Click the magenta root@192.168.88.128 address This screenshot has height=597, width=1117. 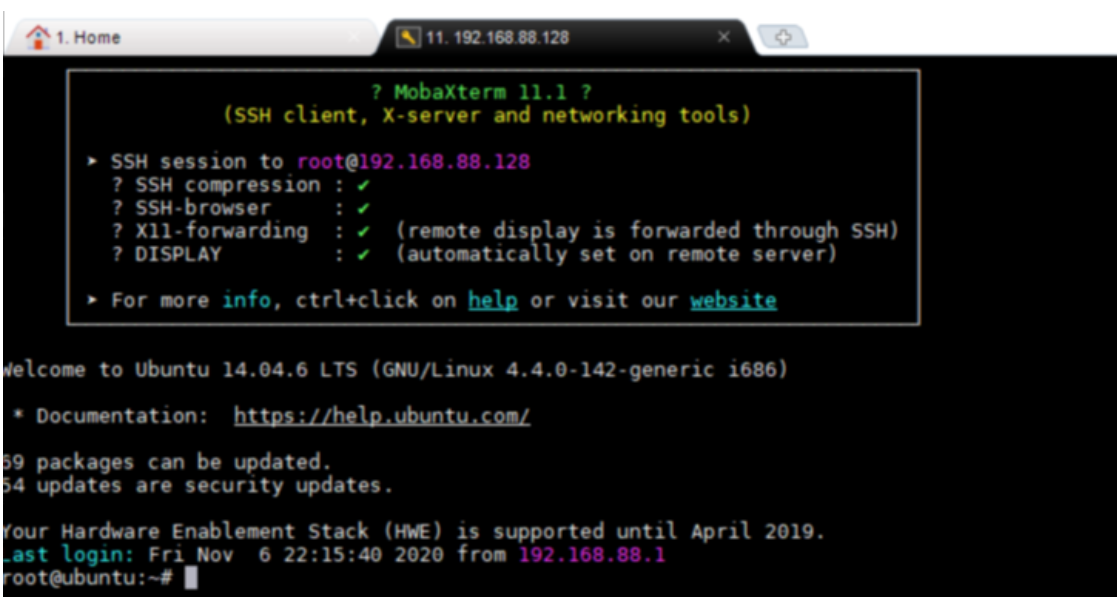pyautogui.click(x=413, y=162)
